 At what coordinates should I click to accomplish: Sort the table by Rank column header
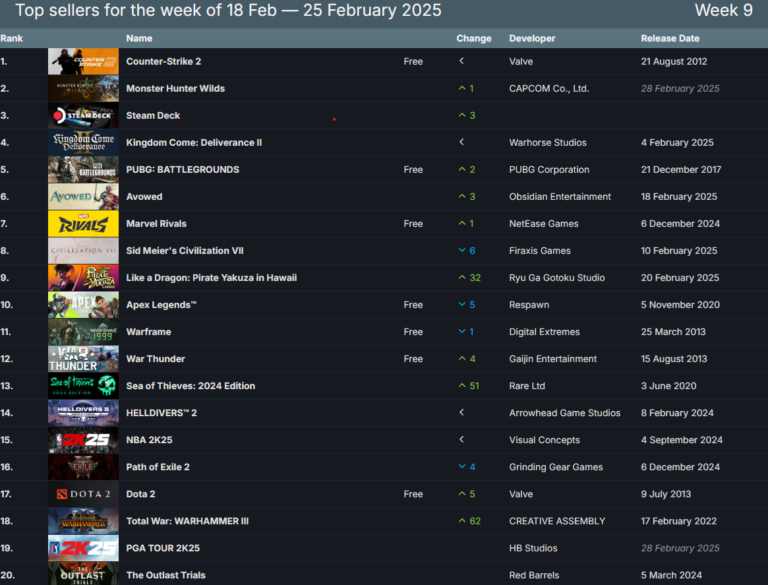(12, 38)
